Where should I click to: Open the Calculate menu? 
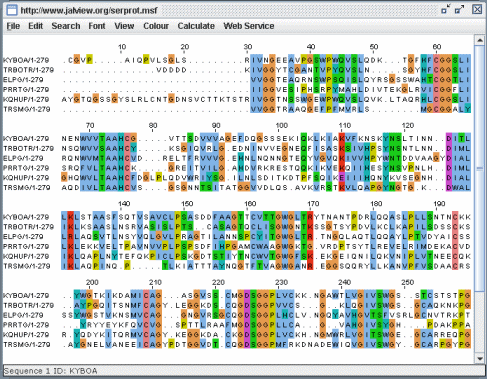point(196,26)
